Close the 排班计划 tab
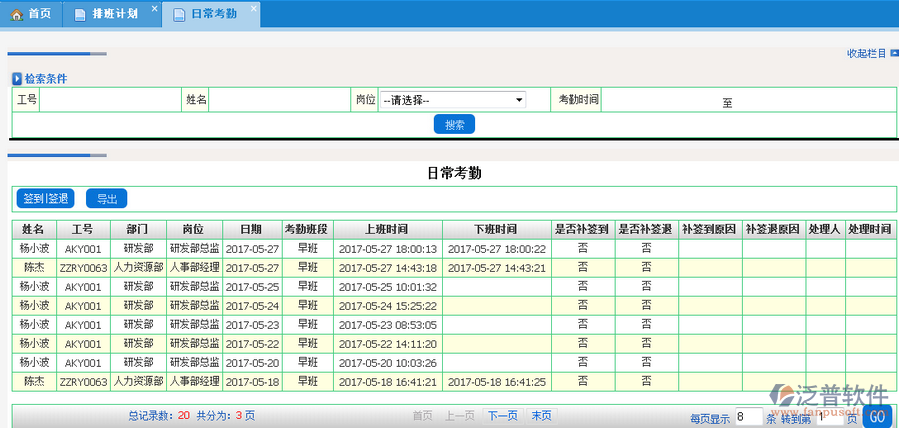The height and width of the screenshot is (428, 899). (154, 9)
